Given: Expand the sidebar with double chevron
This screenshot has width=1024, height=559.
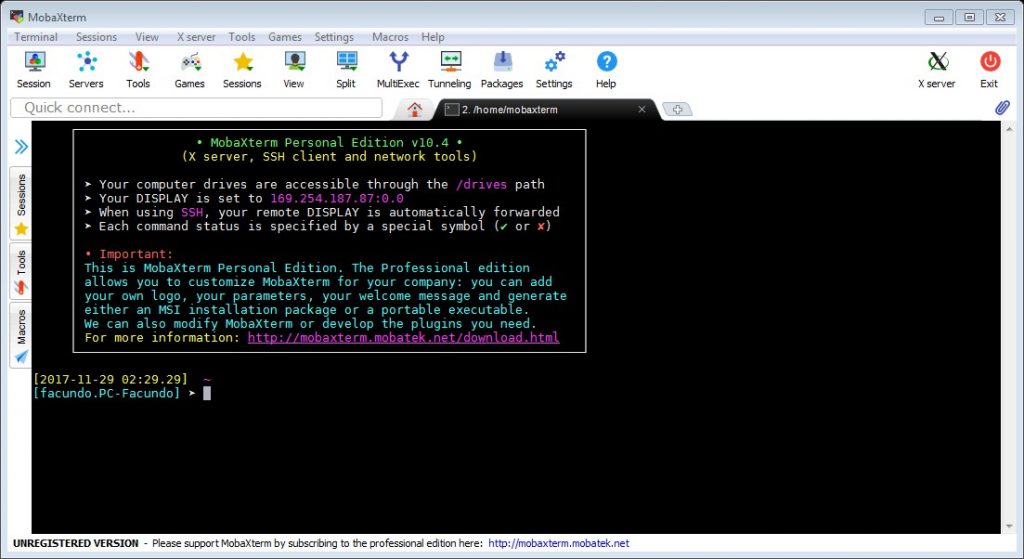Looking at the screenshot, I should [21, 146].
